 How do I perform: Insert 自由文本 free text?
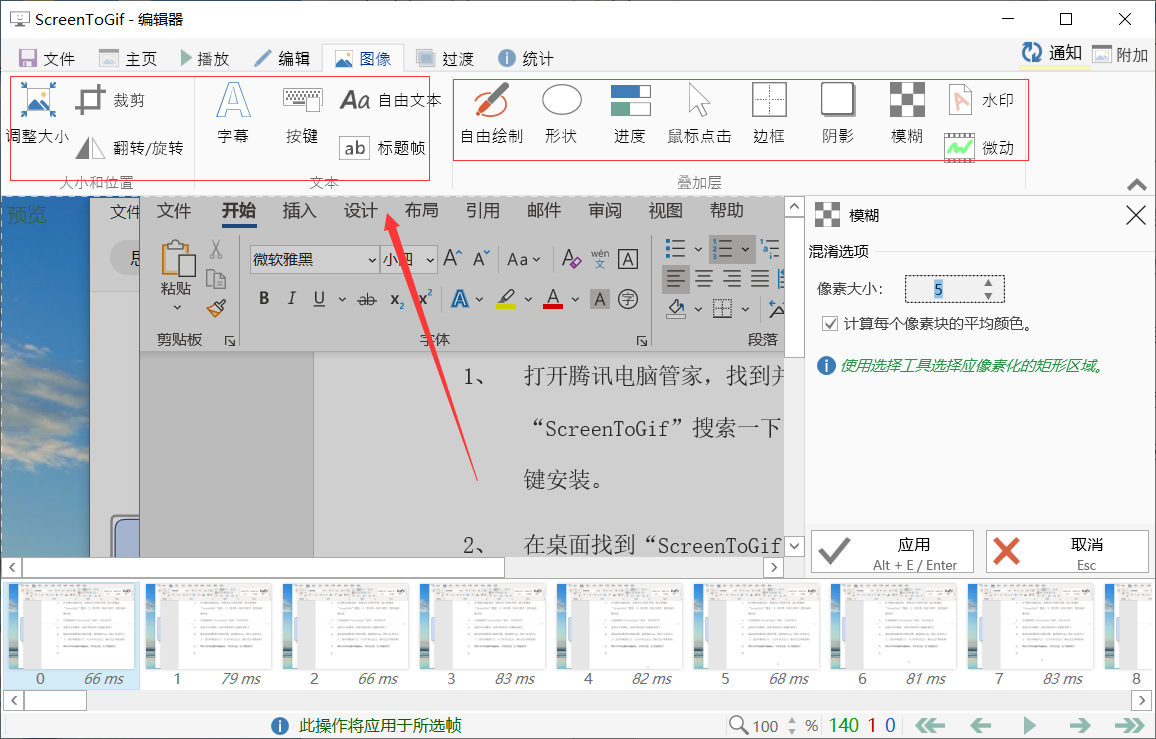coord(390,100)
